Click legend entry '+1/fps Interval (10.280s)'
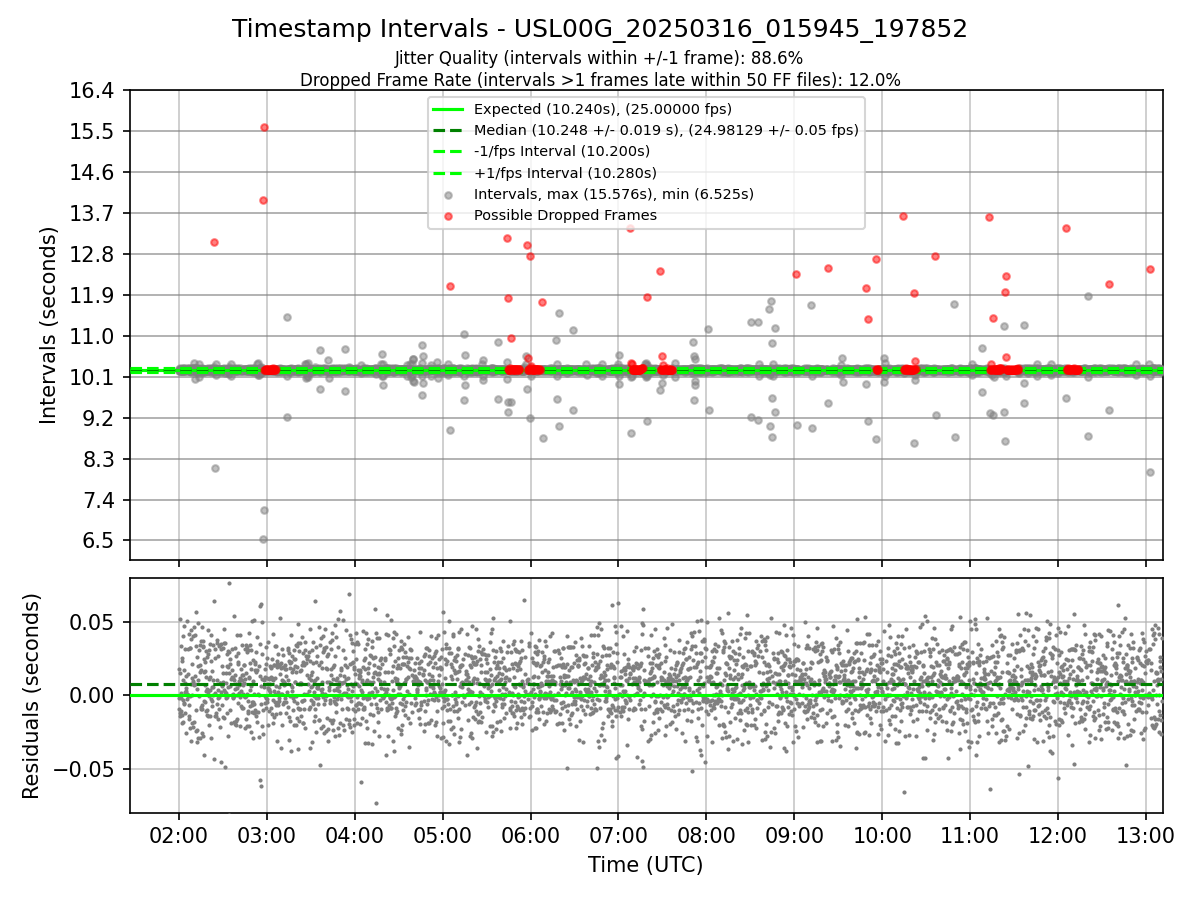Screen dimensions: 1200x900 (565, 173)
